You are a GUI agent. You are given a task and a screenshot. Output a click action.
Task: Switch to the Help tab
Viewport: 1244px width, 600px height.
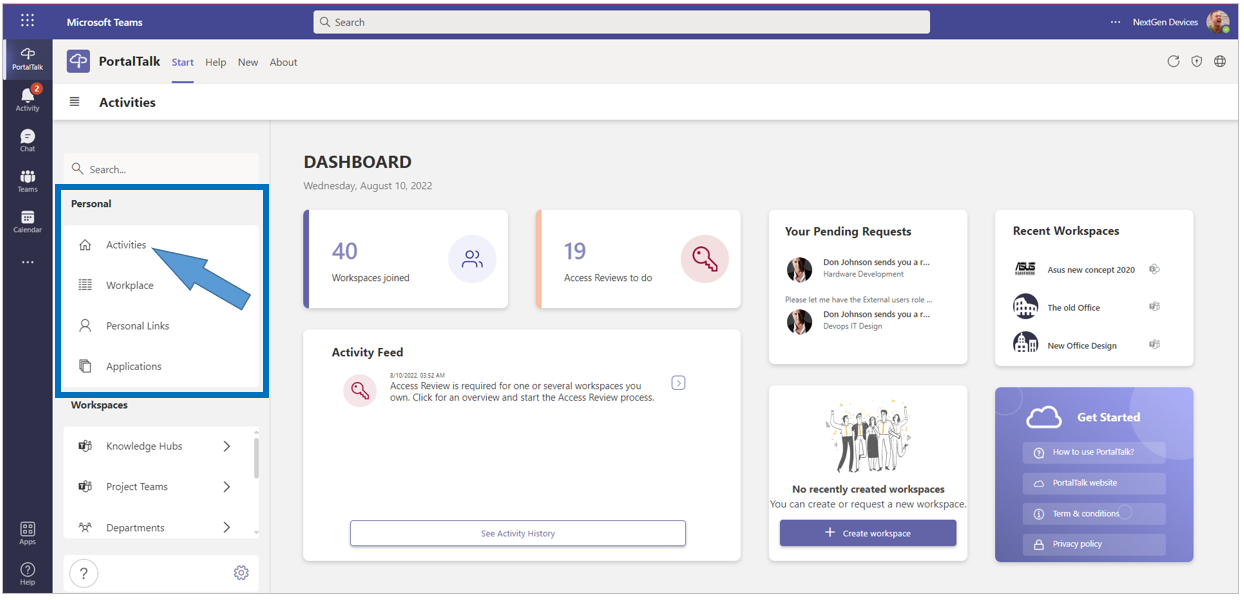[216, 62]
